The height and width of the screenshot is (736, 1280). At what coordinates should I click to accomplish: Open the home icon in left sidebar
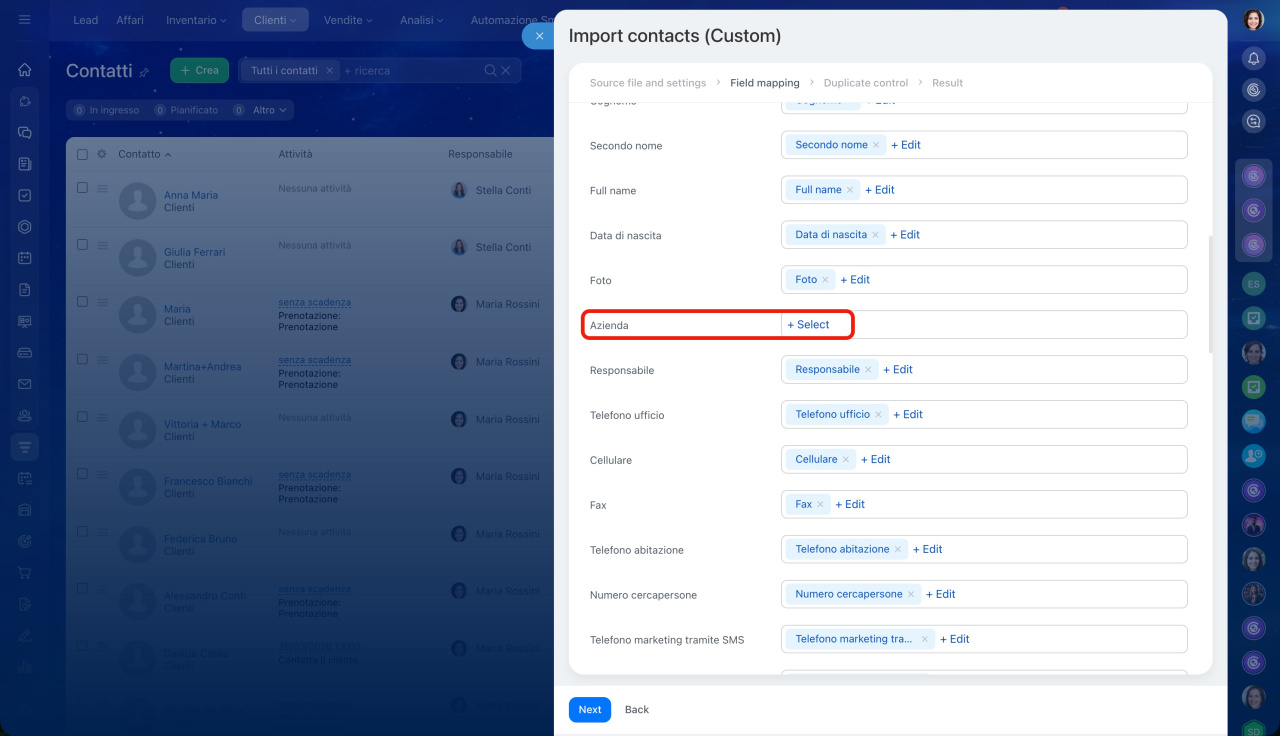[x=25, y=70]
